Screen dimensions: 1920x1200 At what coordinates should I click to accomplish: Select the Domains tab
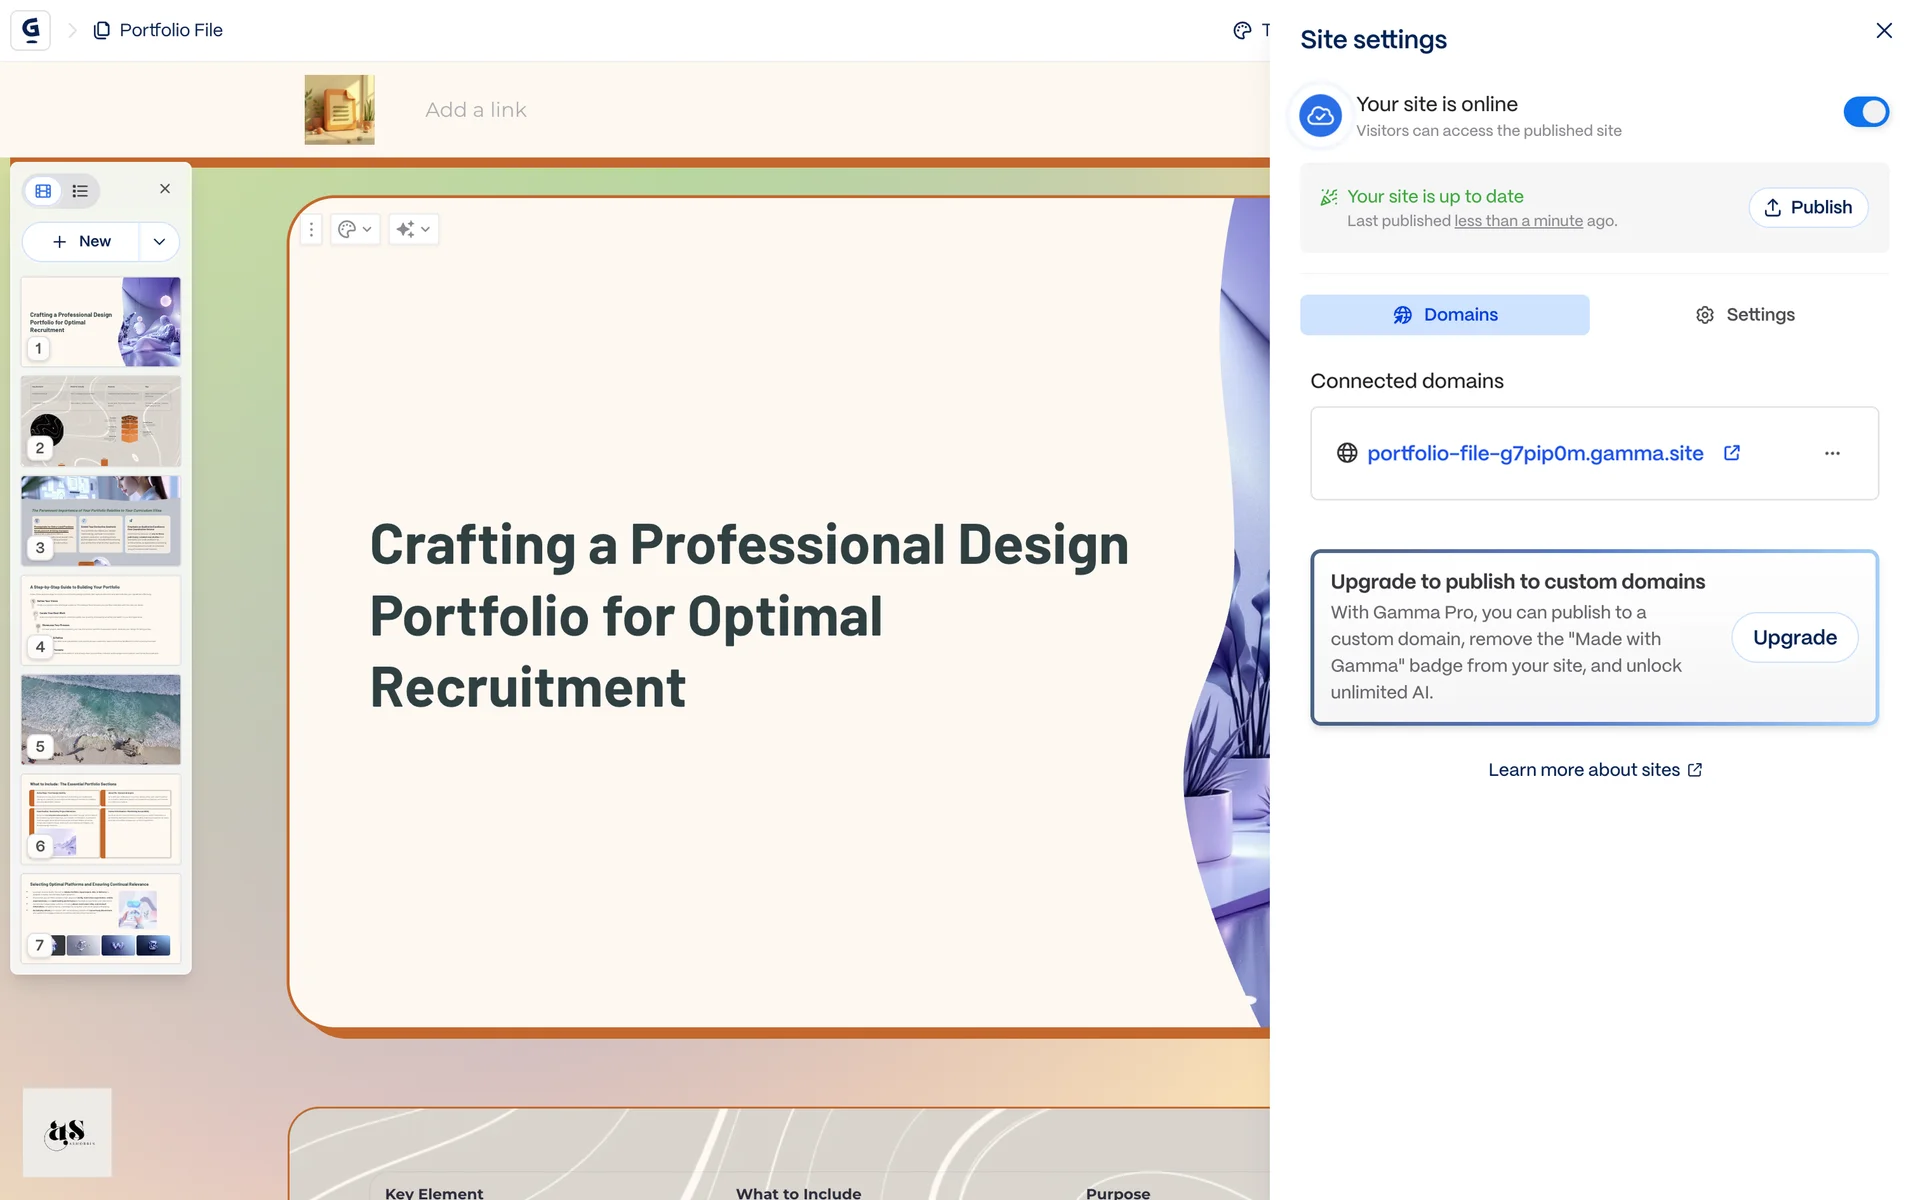(1444, 315)
